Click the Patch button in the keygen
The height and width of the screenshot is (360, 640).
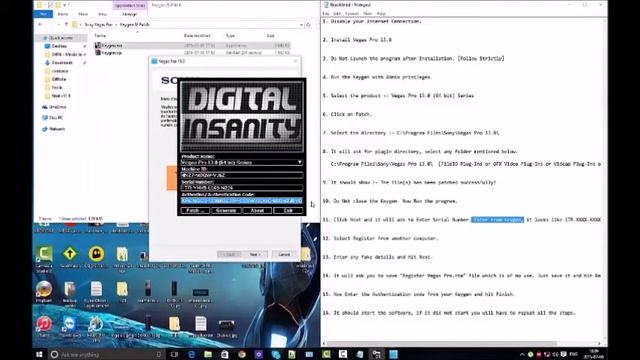(195, 210)
